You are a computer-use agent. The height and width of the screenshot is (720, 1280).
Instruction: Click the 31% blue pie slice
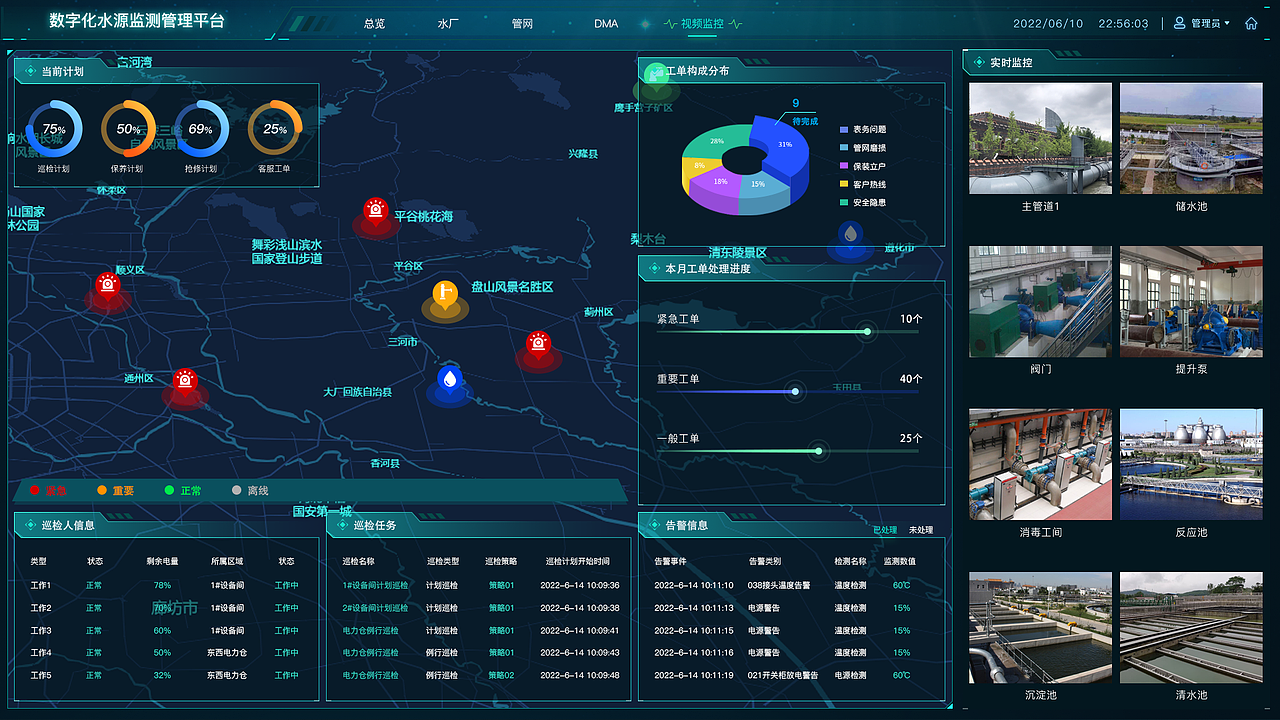(784, 145)
